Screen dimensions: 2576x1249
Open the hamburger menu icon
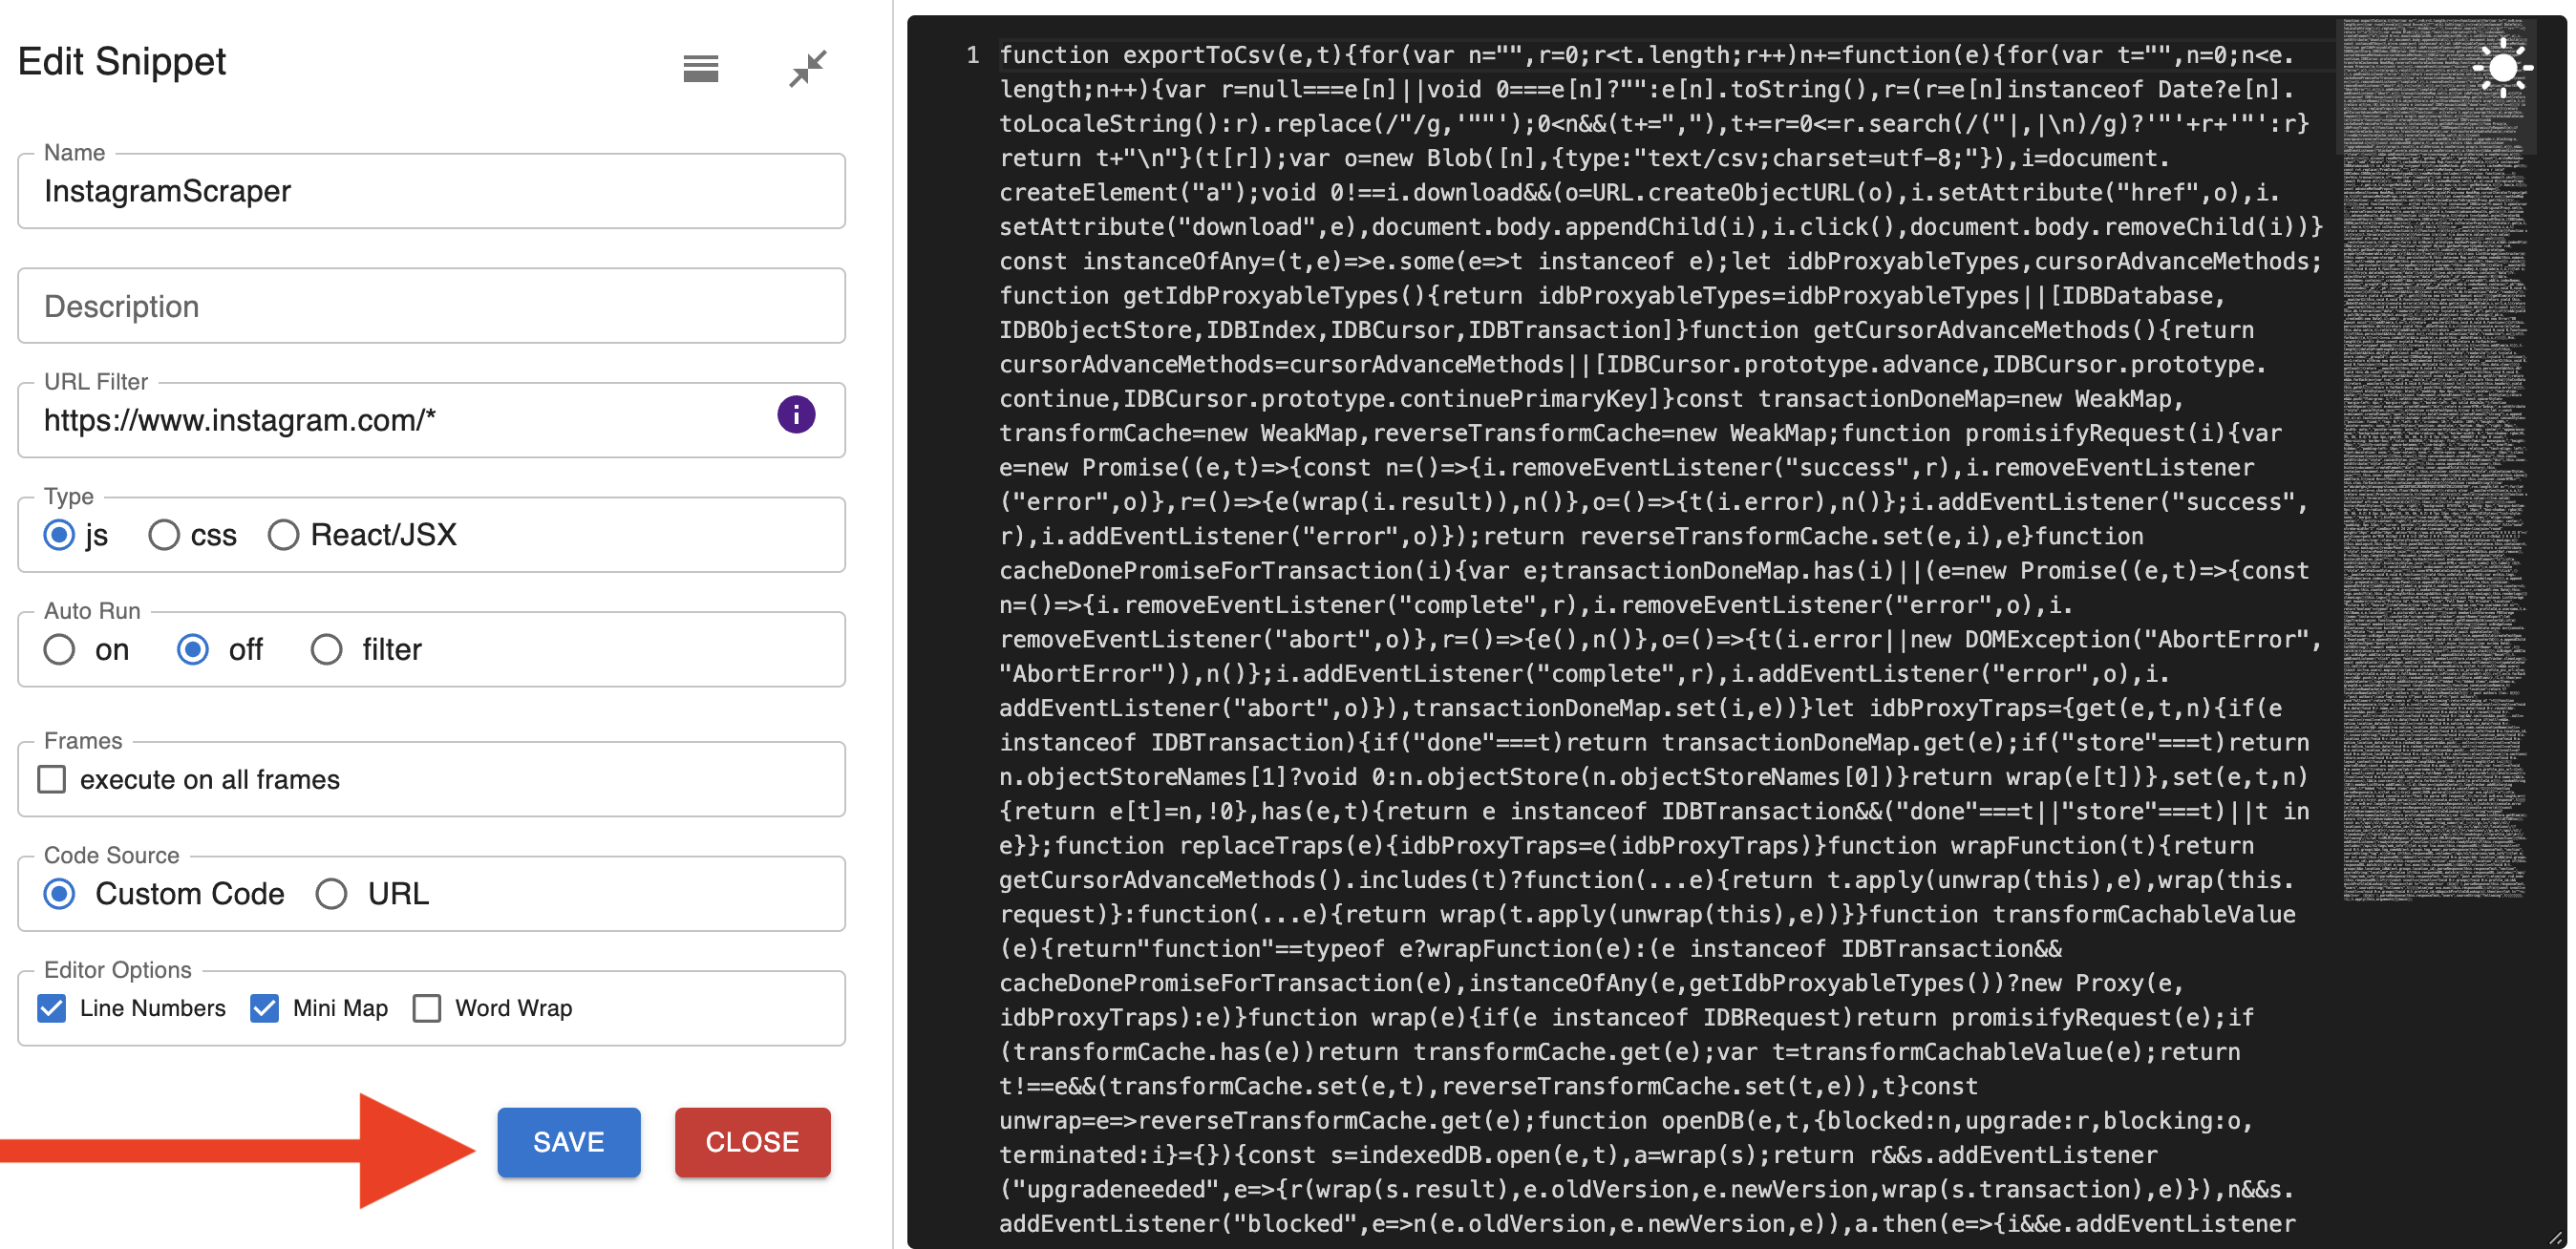click(x=700, y=68)
